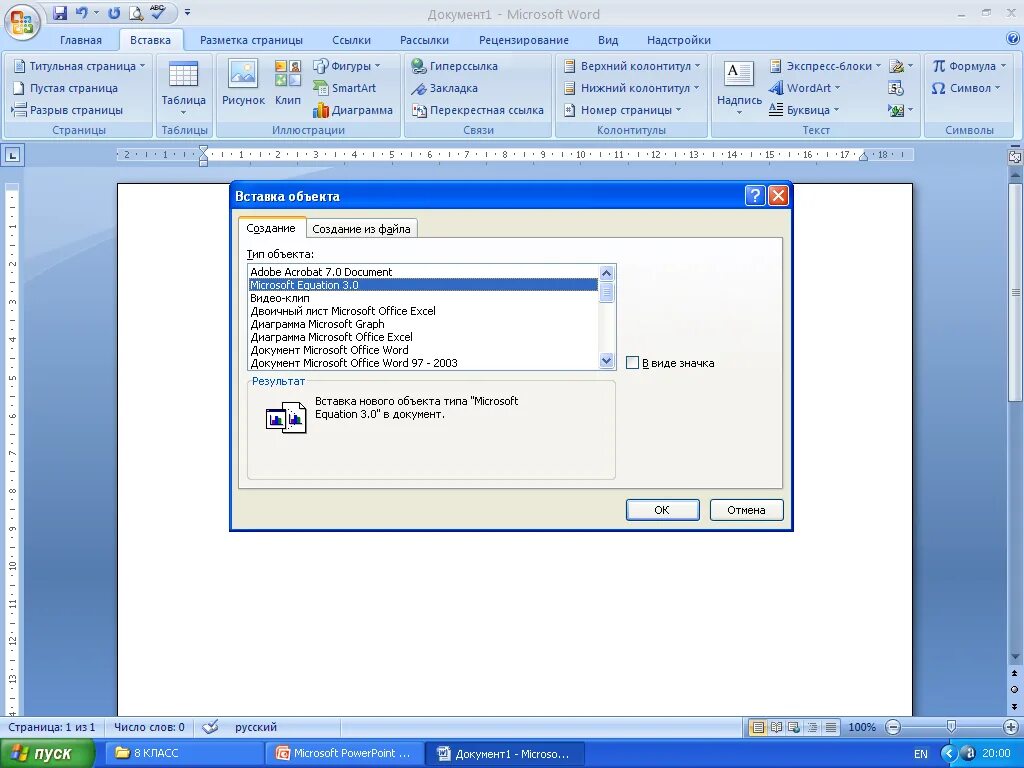Insert Гиперссылка hyperlink
The width and height of the screenshot is (1024, 768).
click(455, 66)
